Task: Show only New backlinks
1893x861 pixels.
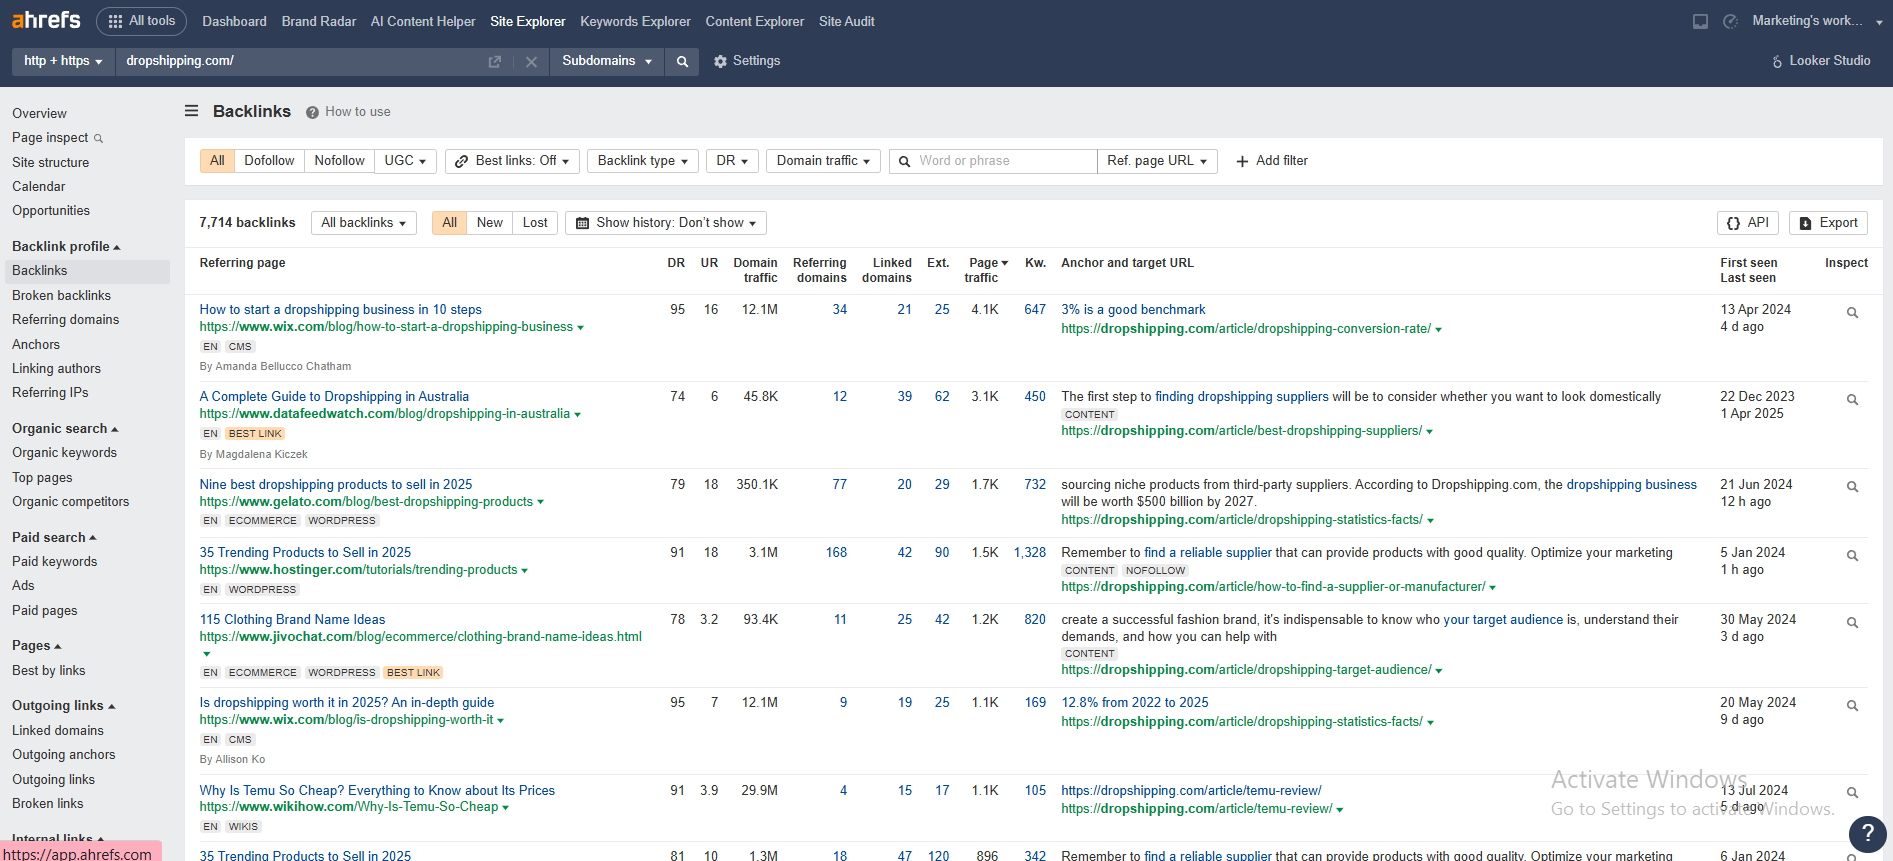Action: tap(489, 223)
